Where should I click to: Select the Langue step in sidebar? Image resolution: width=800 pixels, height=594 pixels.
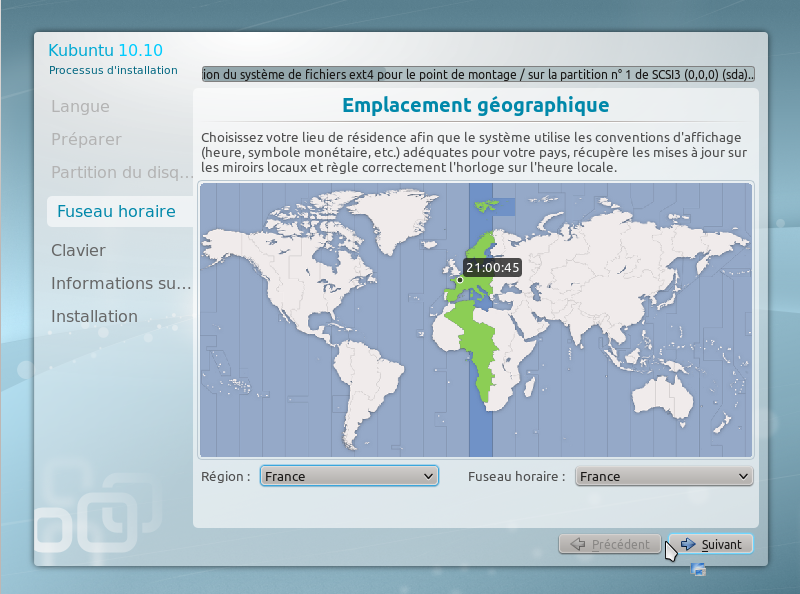pyautogui.click(x=80, y=106)
